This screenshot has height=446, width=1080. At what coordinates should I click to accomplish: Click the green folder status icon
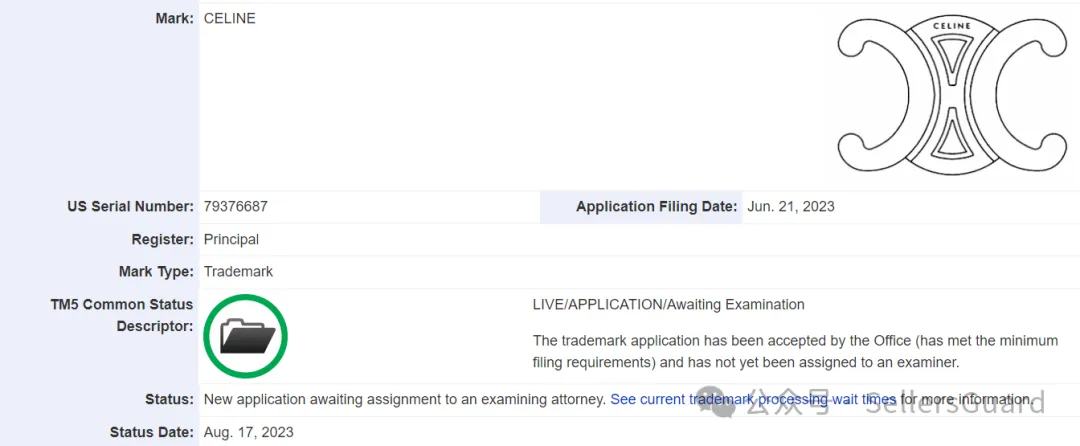[245, 337]
